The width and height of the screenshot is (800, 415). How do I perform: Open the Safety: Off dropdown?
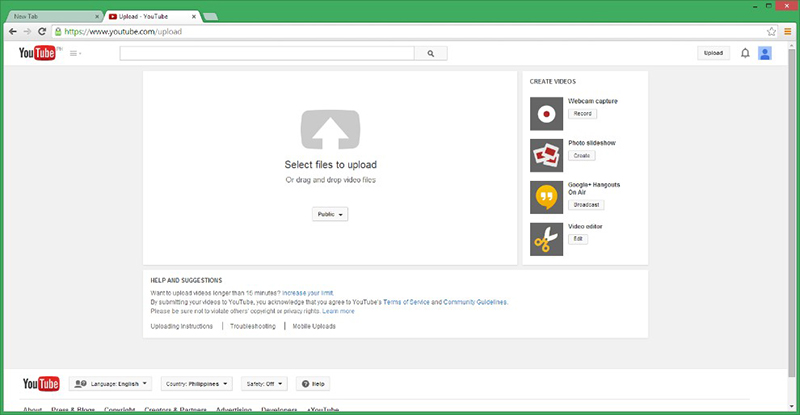[264, 383]
